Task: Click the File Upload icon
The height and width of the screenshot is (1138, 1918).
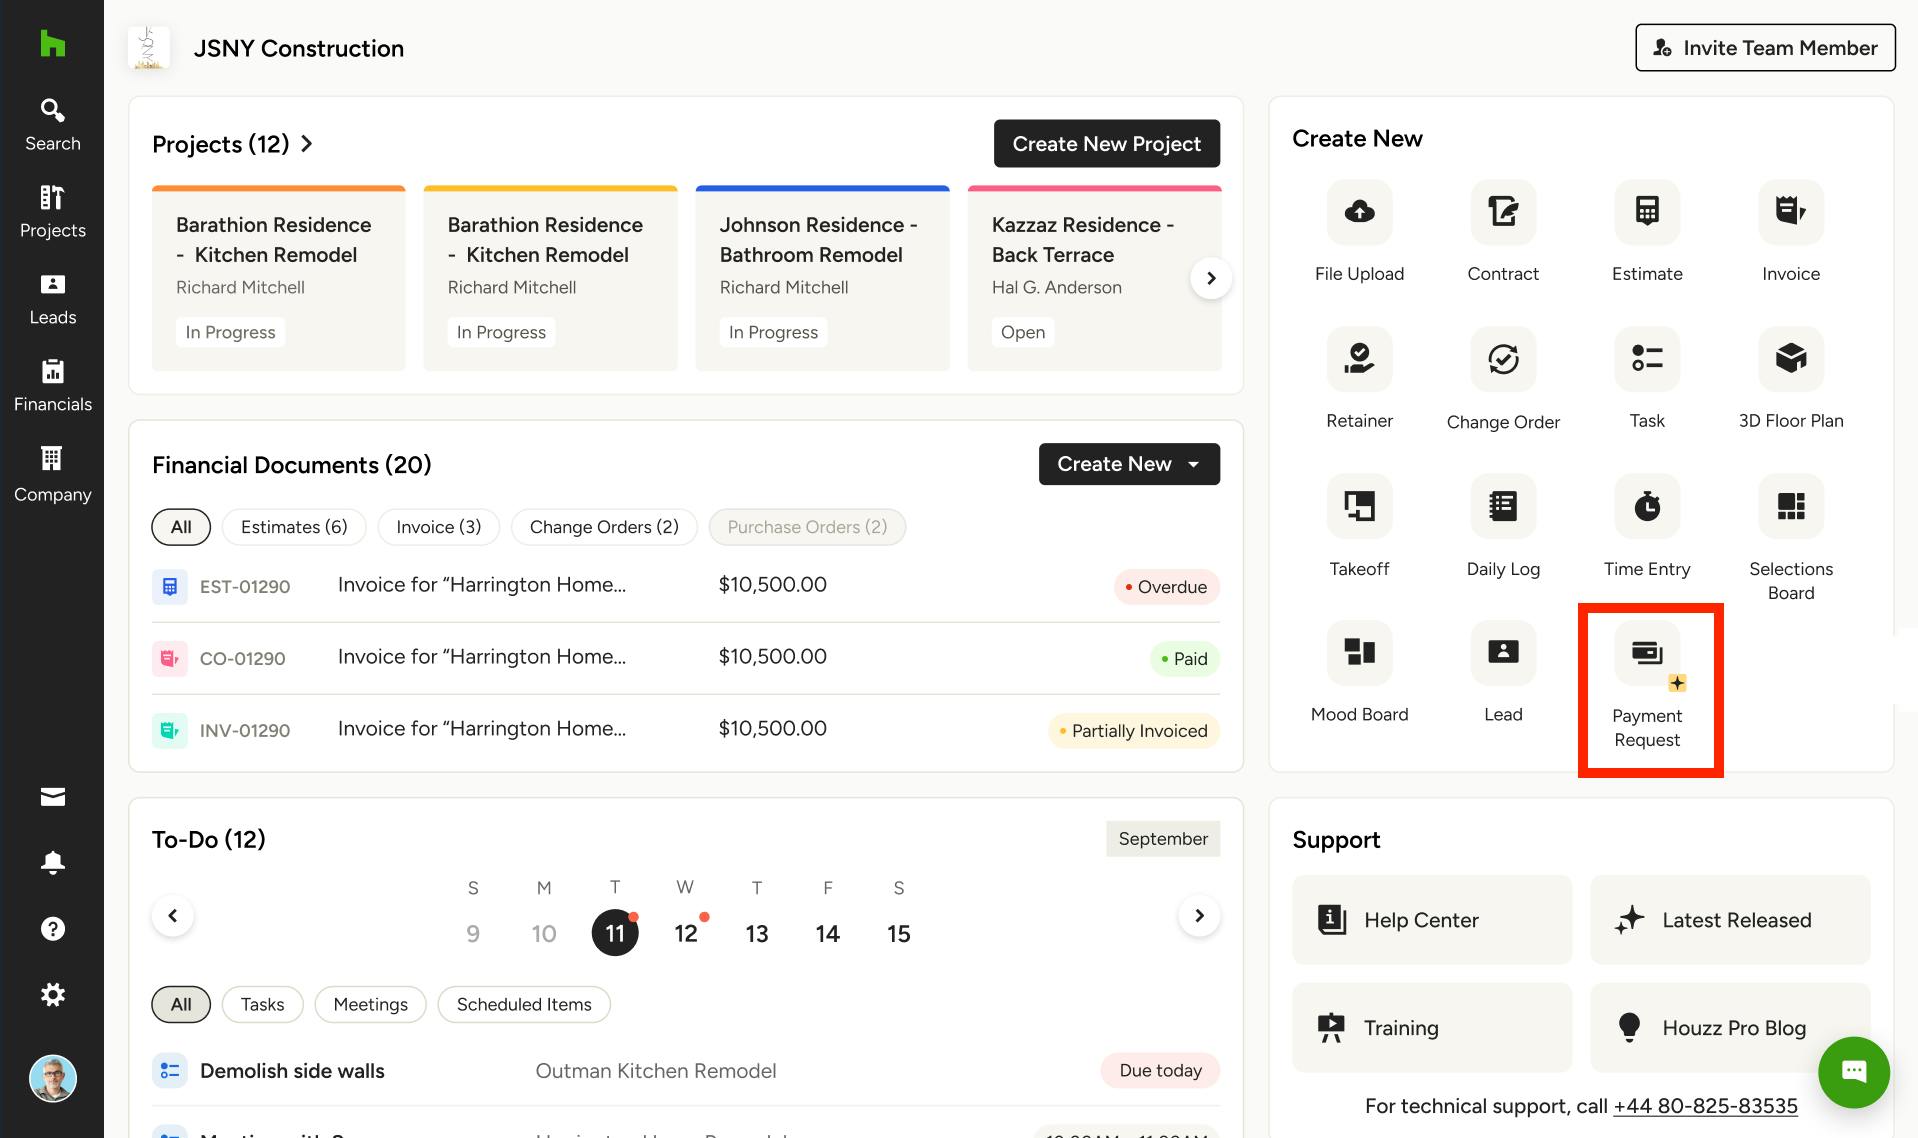Action: (x=1359, y=212)
